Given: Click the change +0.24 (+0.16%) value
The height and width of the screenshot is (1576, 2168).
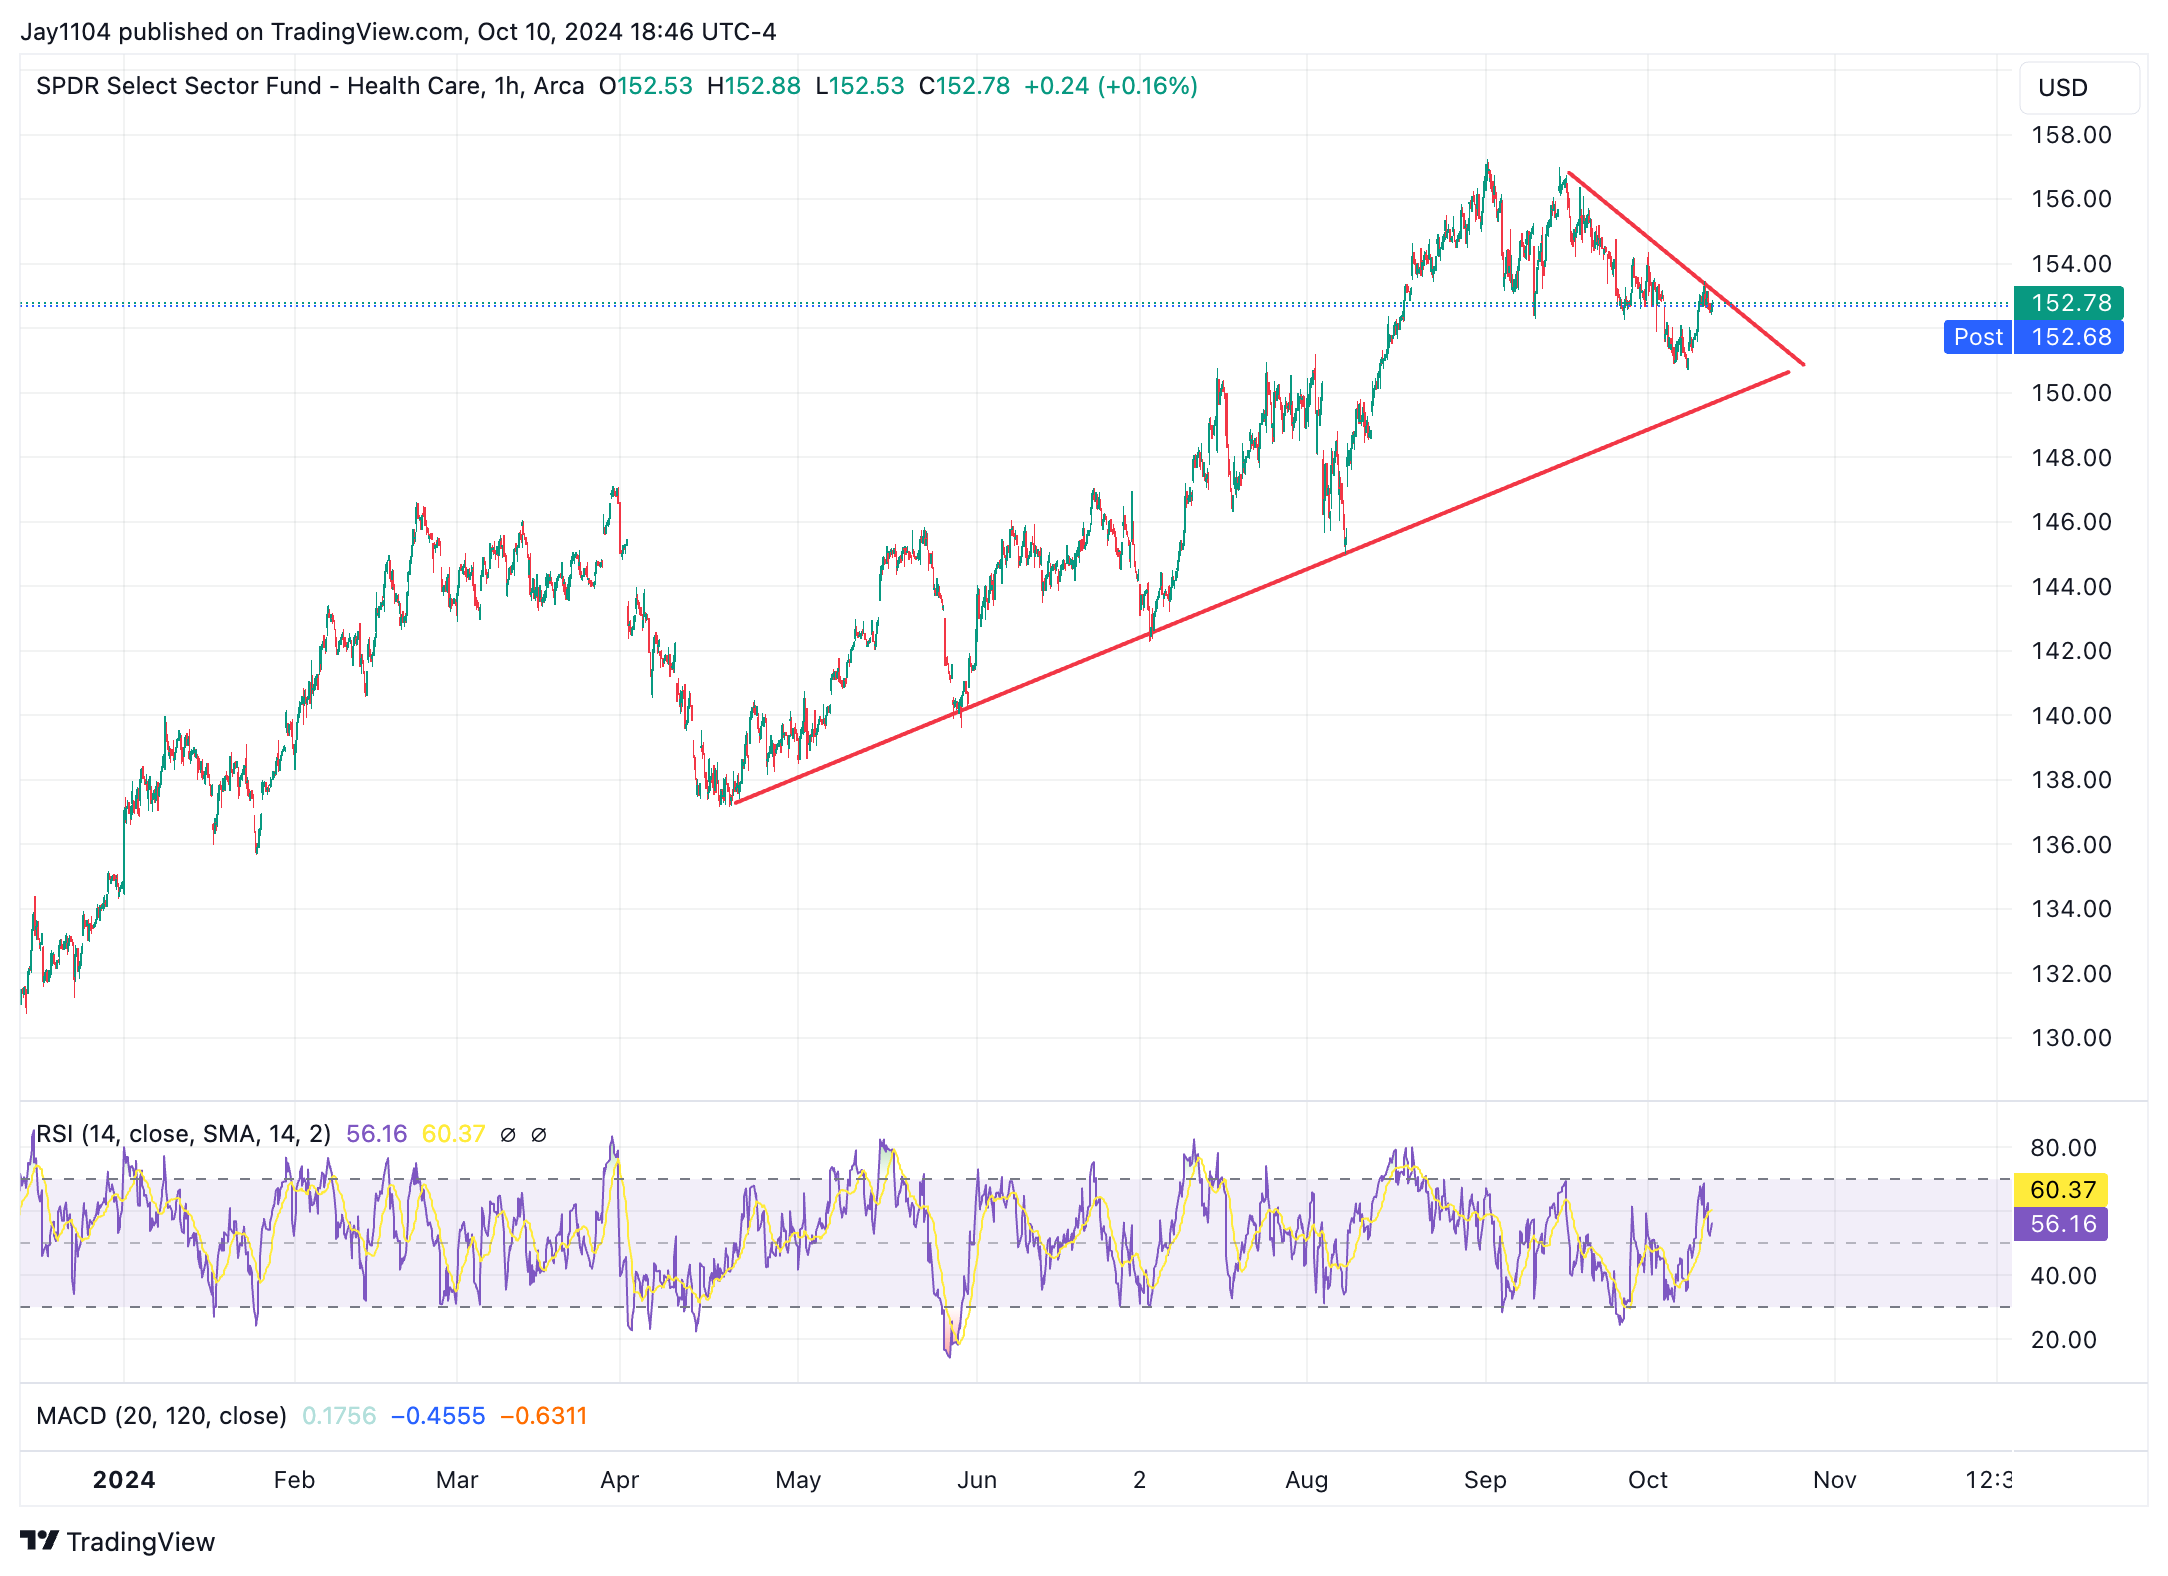Looking at the screenshot, I should click(x=1110, y=86).
